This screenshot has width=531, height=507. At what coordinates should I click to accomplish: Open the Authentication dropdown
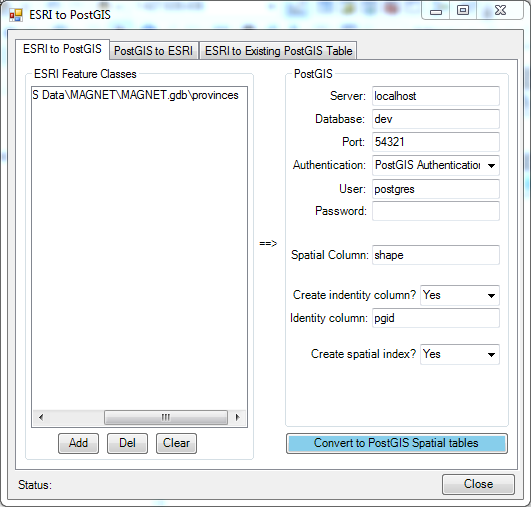point(436,165)
